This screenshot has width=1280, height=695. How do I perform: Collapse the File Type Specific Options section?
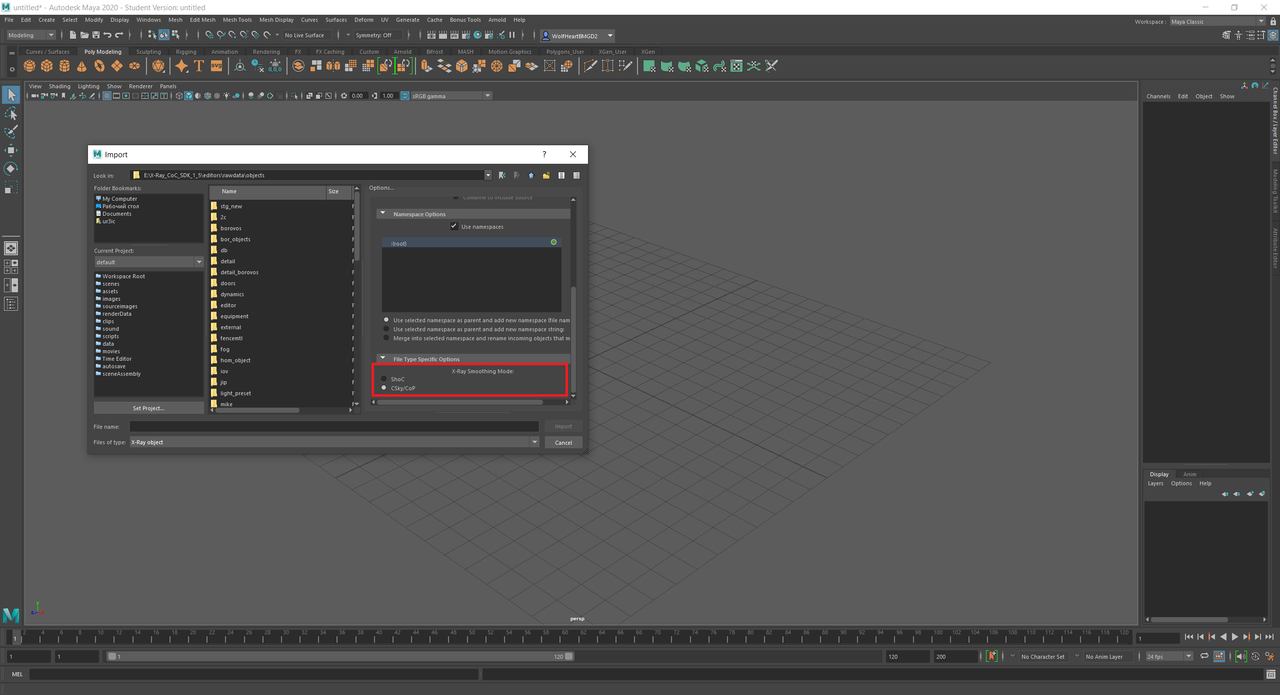tap(382, 359)
